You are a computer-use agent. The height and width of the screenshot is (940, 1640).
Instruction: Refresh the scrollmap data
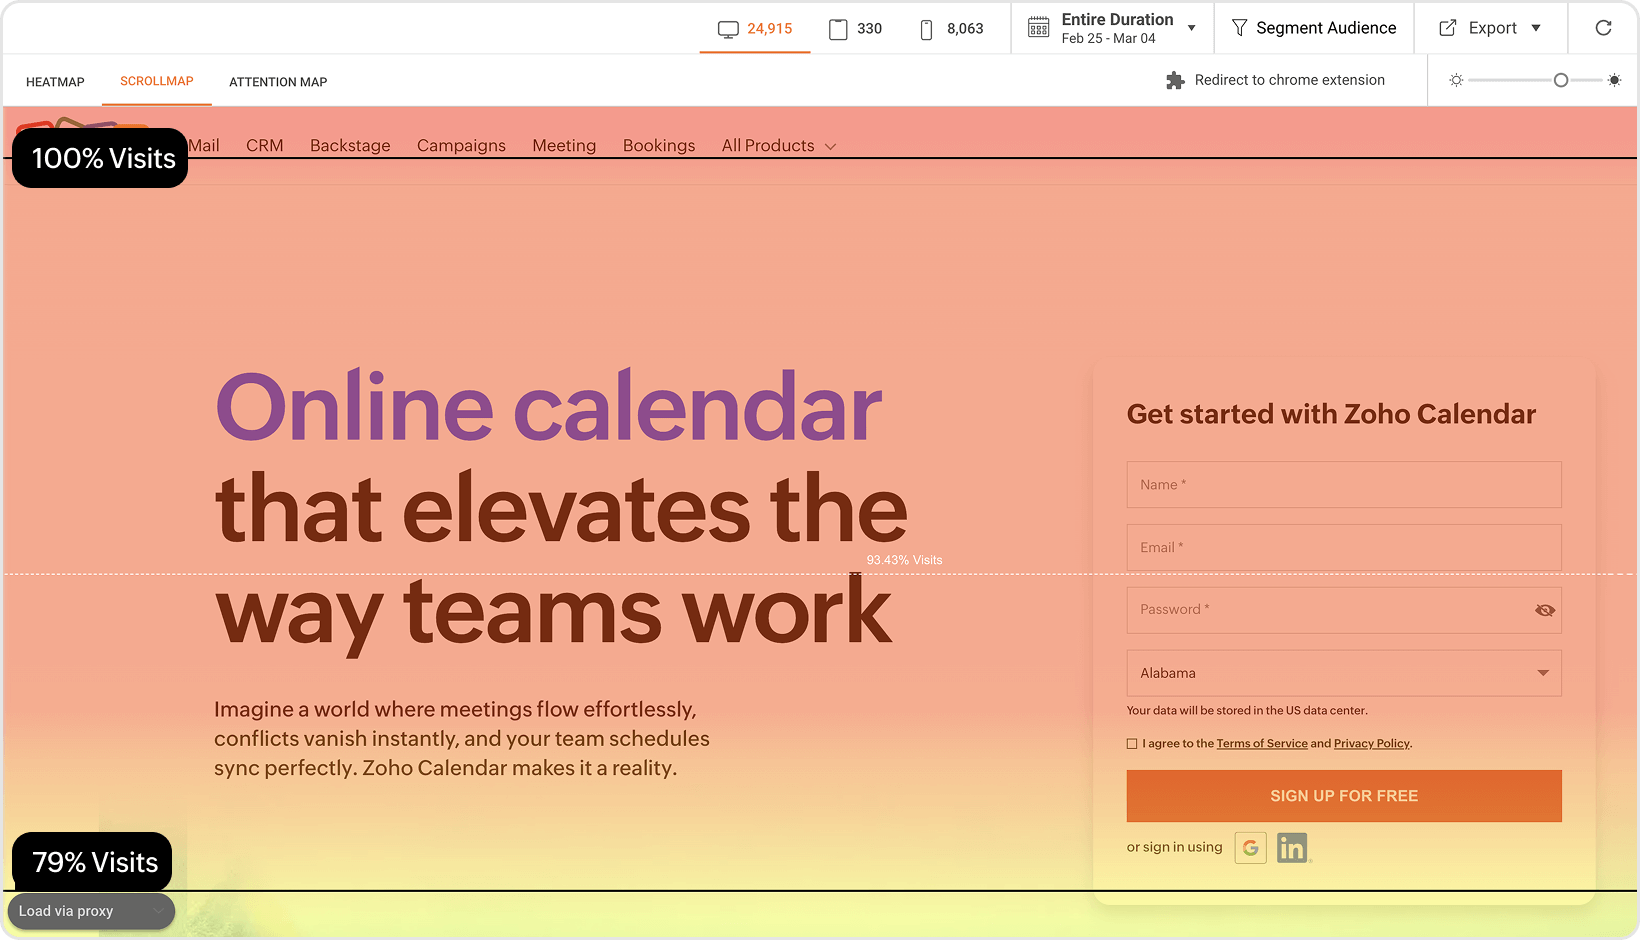pos(1603,28)
